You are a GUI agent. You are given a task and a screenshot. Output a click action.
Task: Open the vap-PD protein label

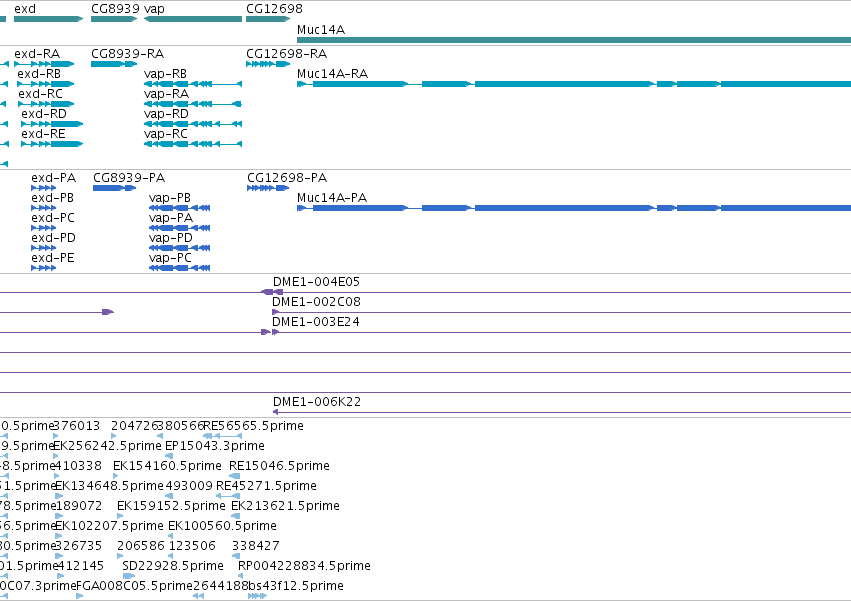(x=171, y=238)
